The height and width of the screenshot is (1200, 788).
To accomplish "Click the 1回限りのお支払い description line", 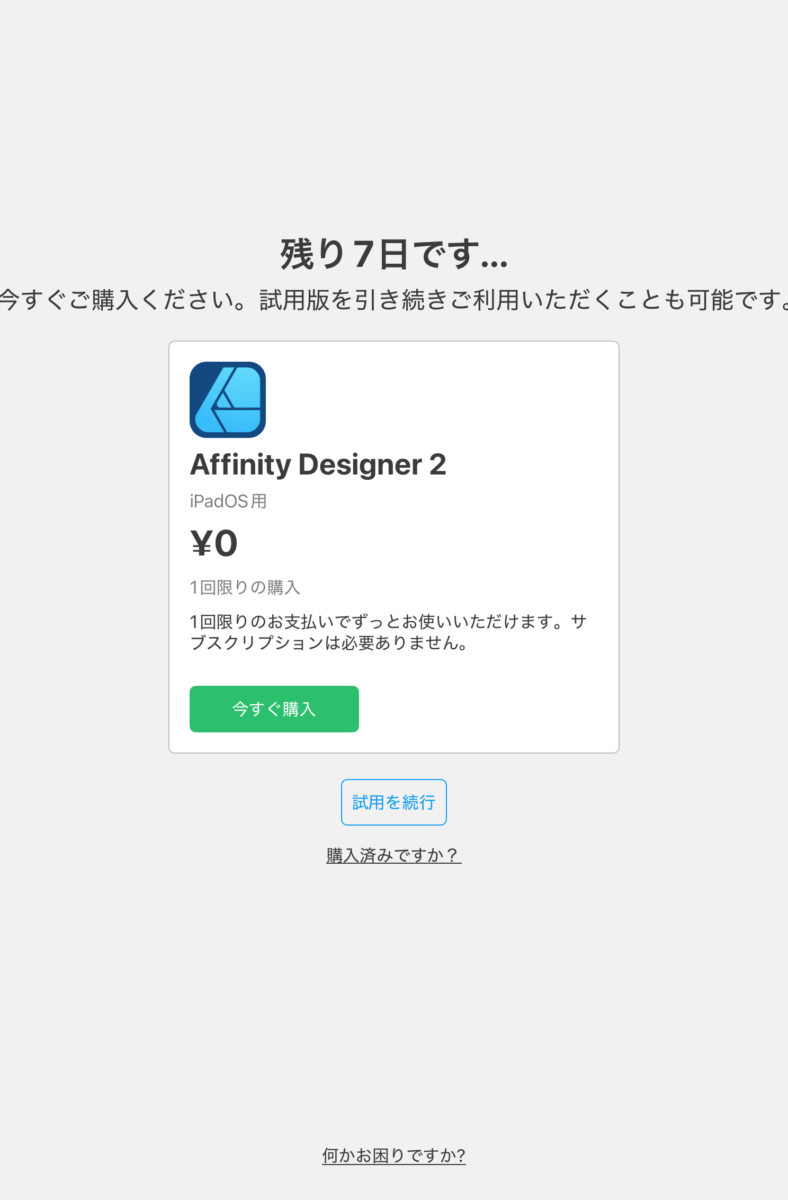I will pyautogui.click(x=380, y=622).
